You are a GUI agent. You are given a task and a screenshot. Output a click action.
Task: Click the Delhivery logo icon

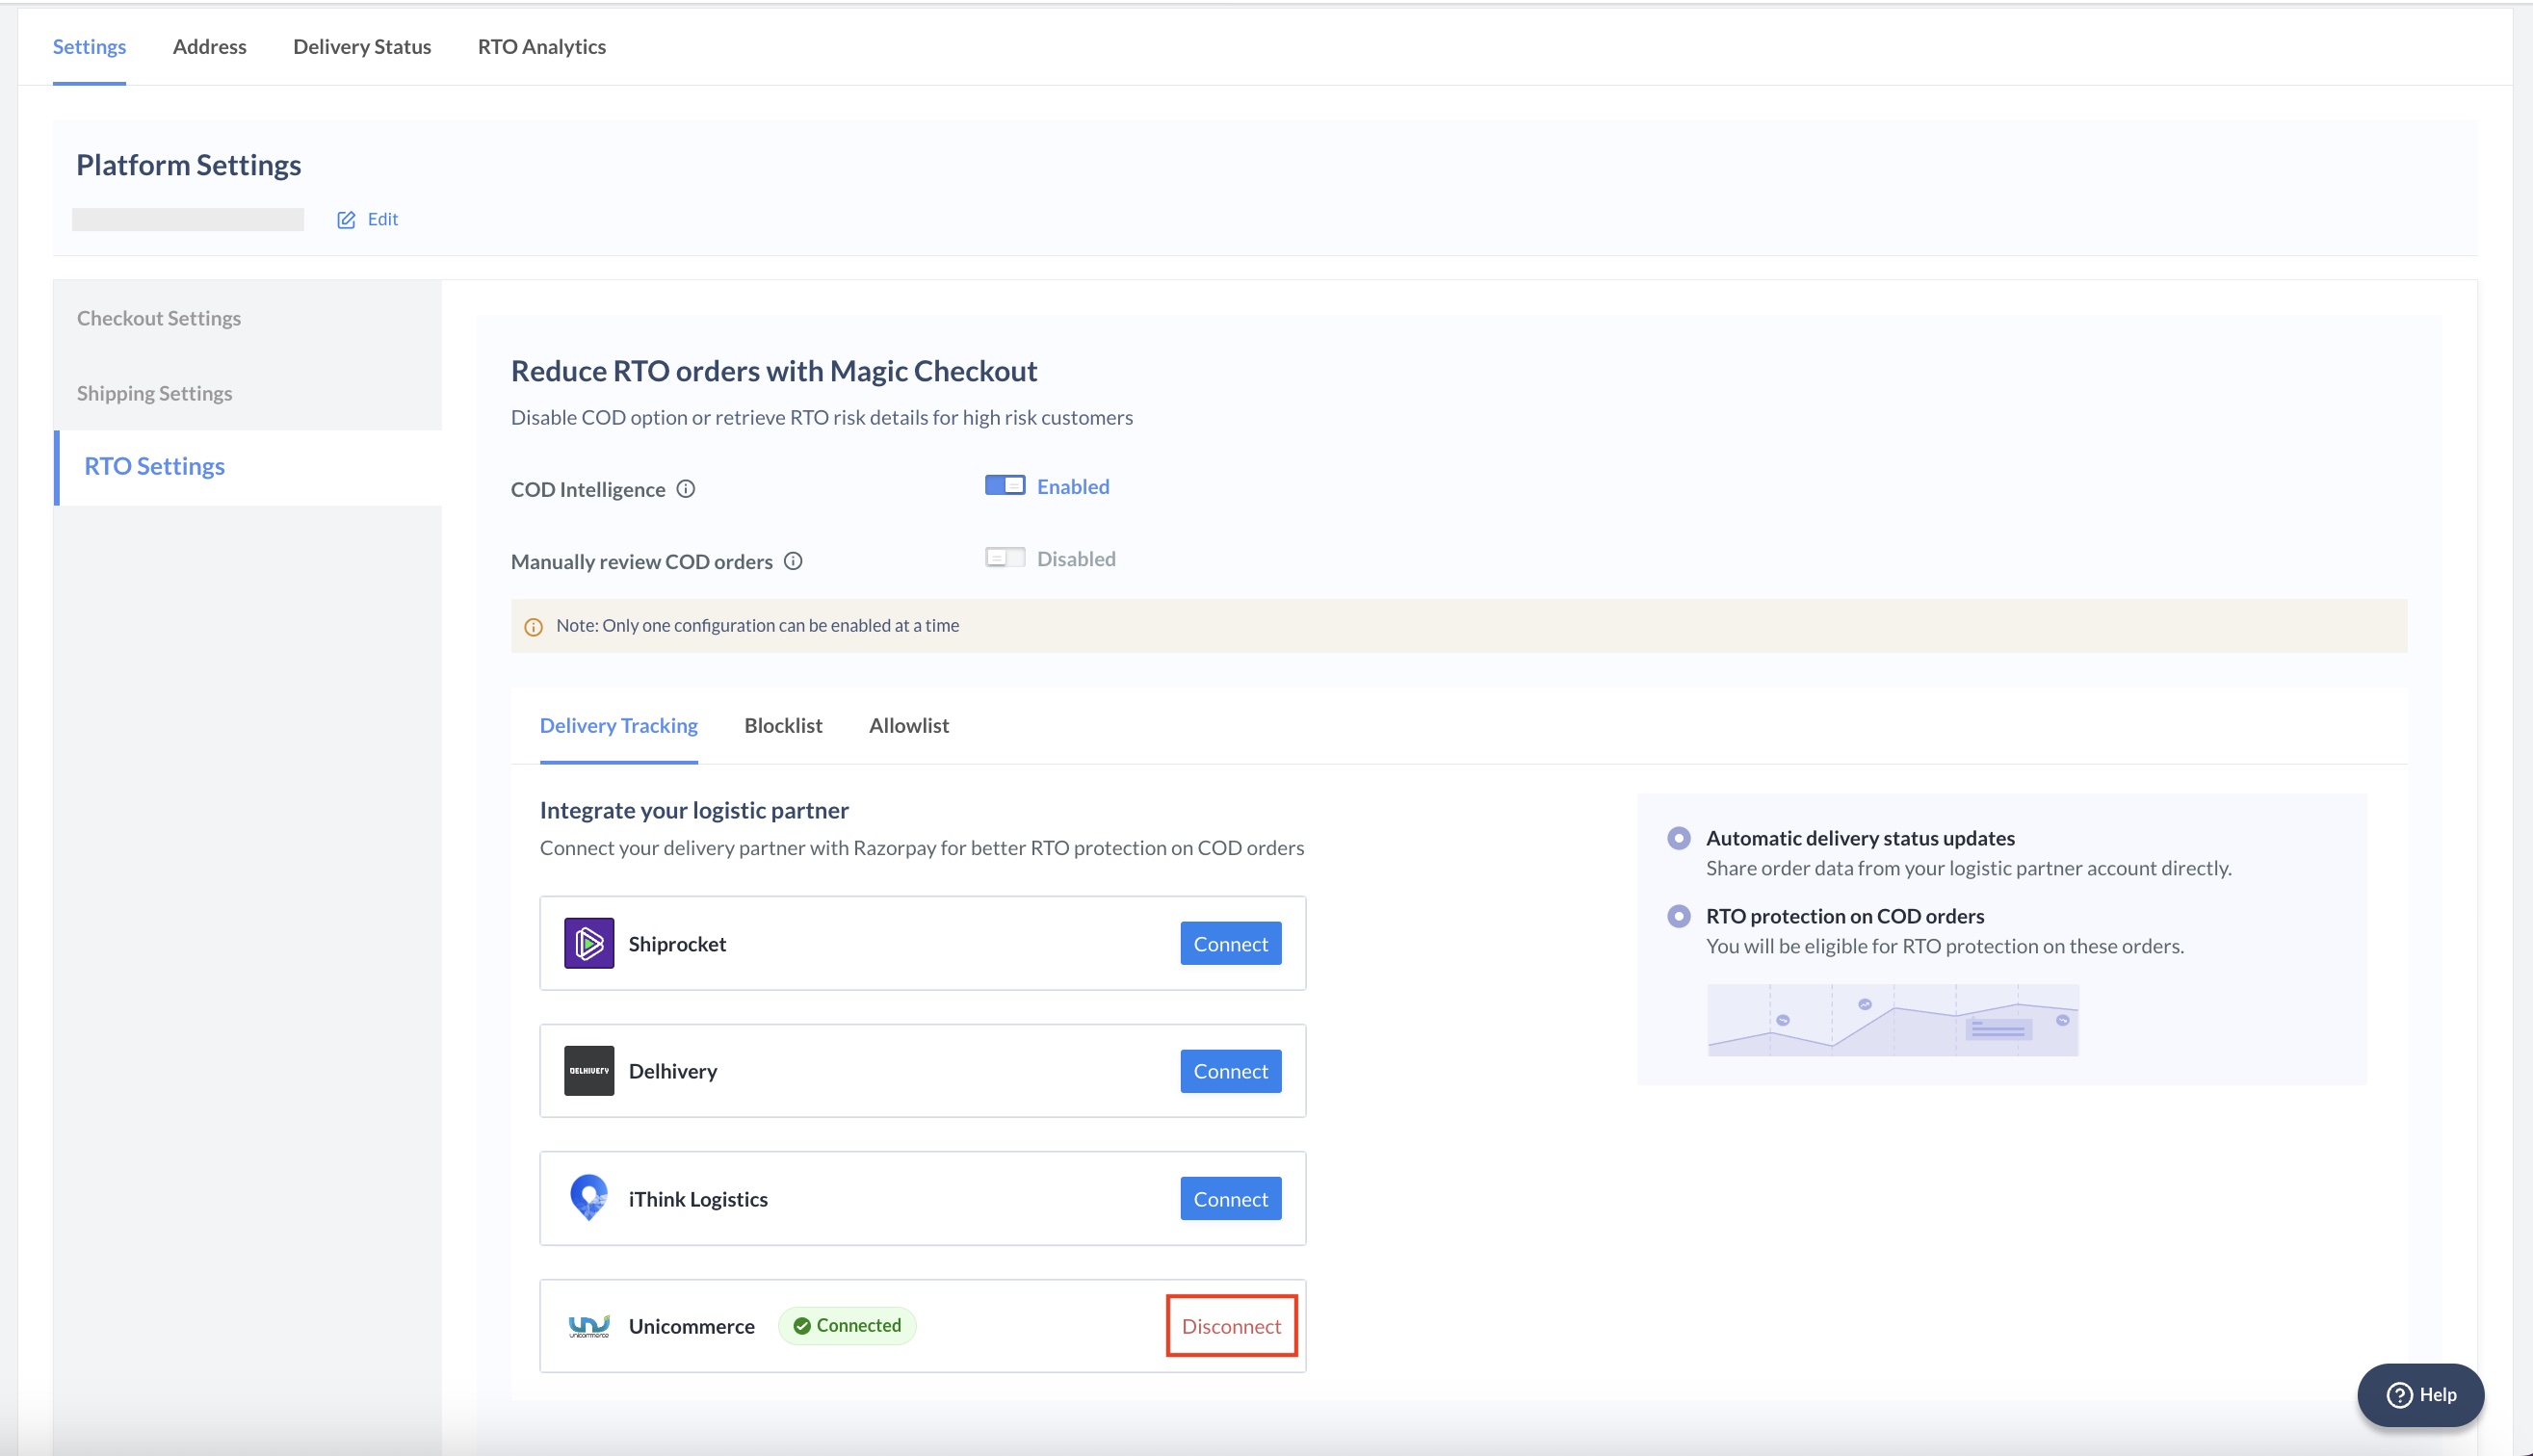point(589,1070)
